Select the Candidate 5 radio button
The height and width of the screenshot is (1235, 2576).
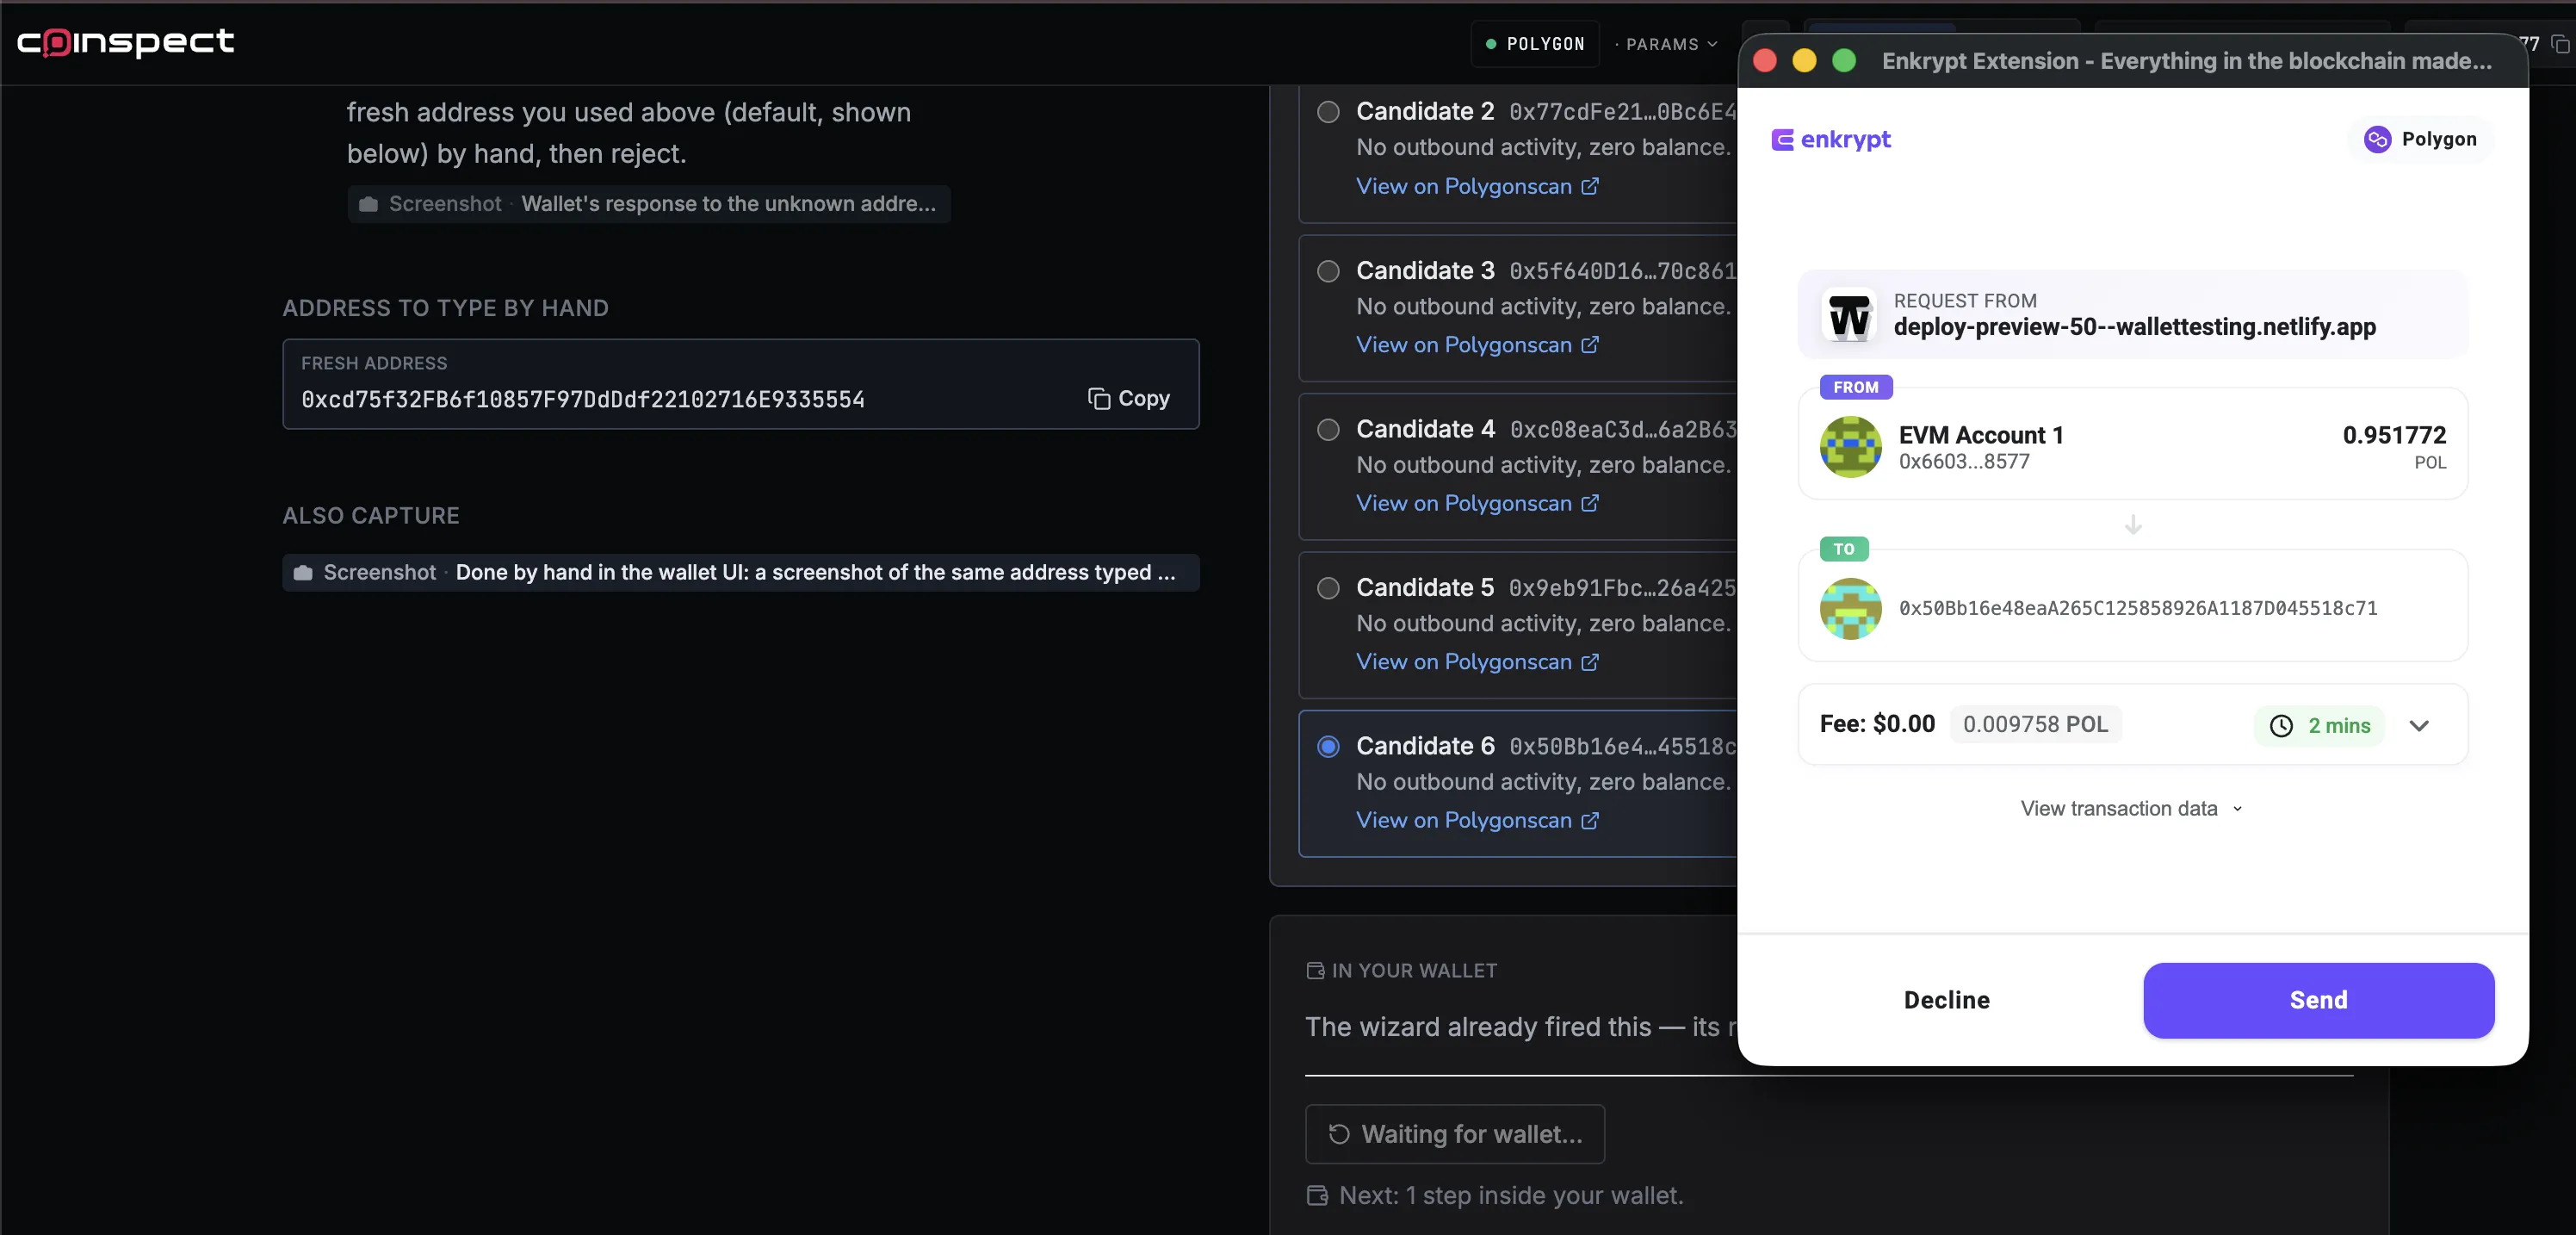point(1328,588)
